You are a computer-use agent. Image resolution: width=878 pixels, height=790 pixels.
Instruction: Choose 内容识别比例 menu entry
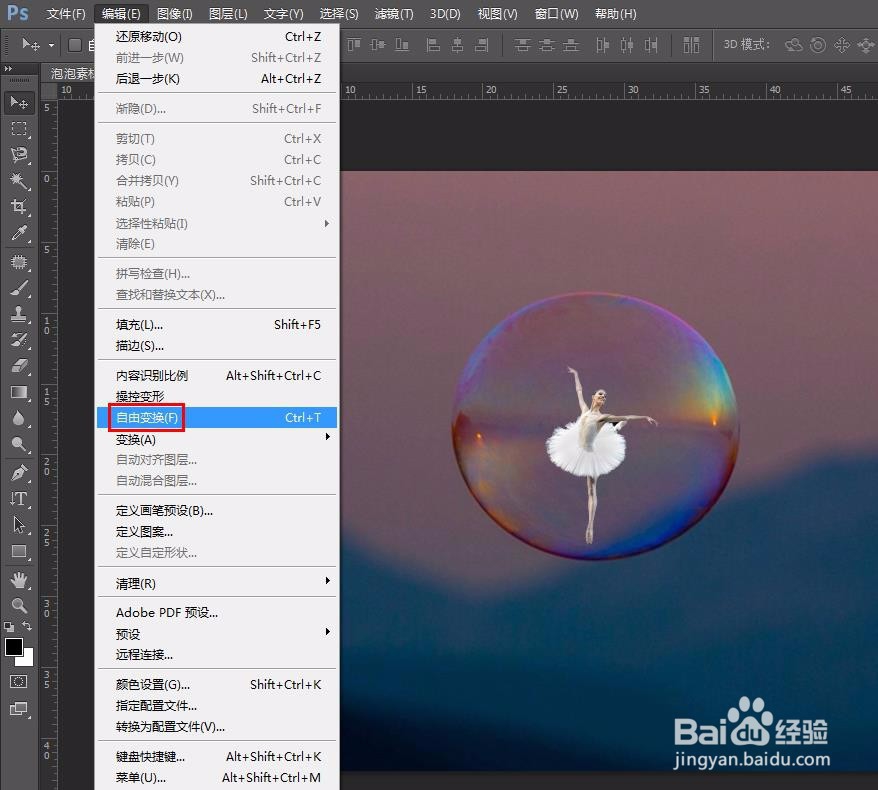(217, 376)
